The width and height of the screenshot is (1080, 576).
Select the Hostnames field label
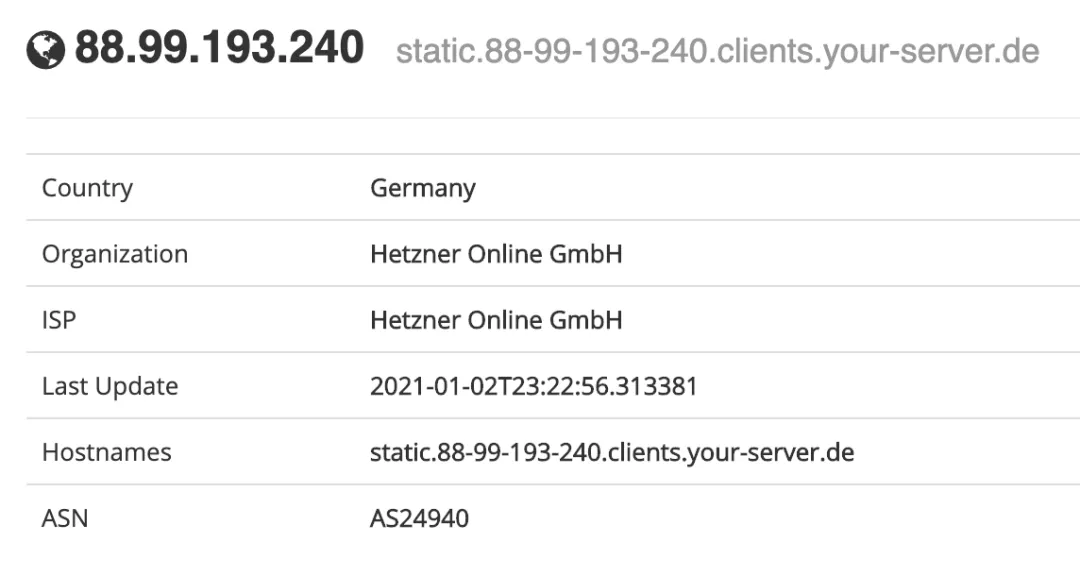point(107,452)
